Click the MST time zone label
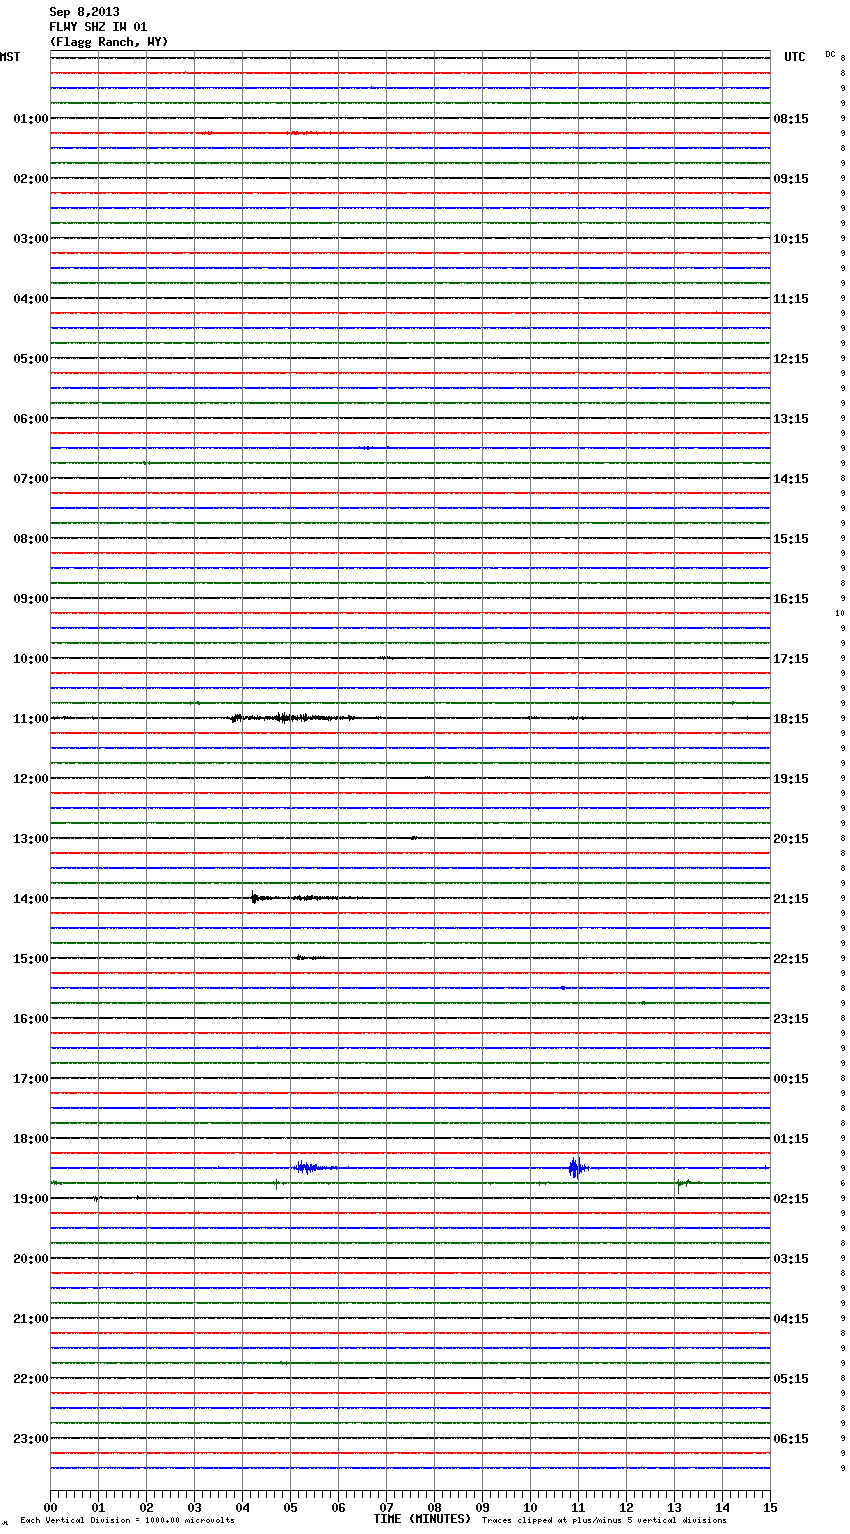 [x=10, y=57]
